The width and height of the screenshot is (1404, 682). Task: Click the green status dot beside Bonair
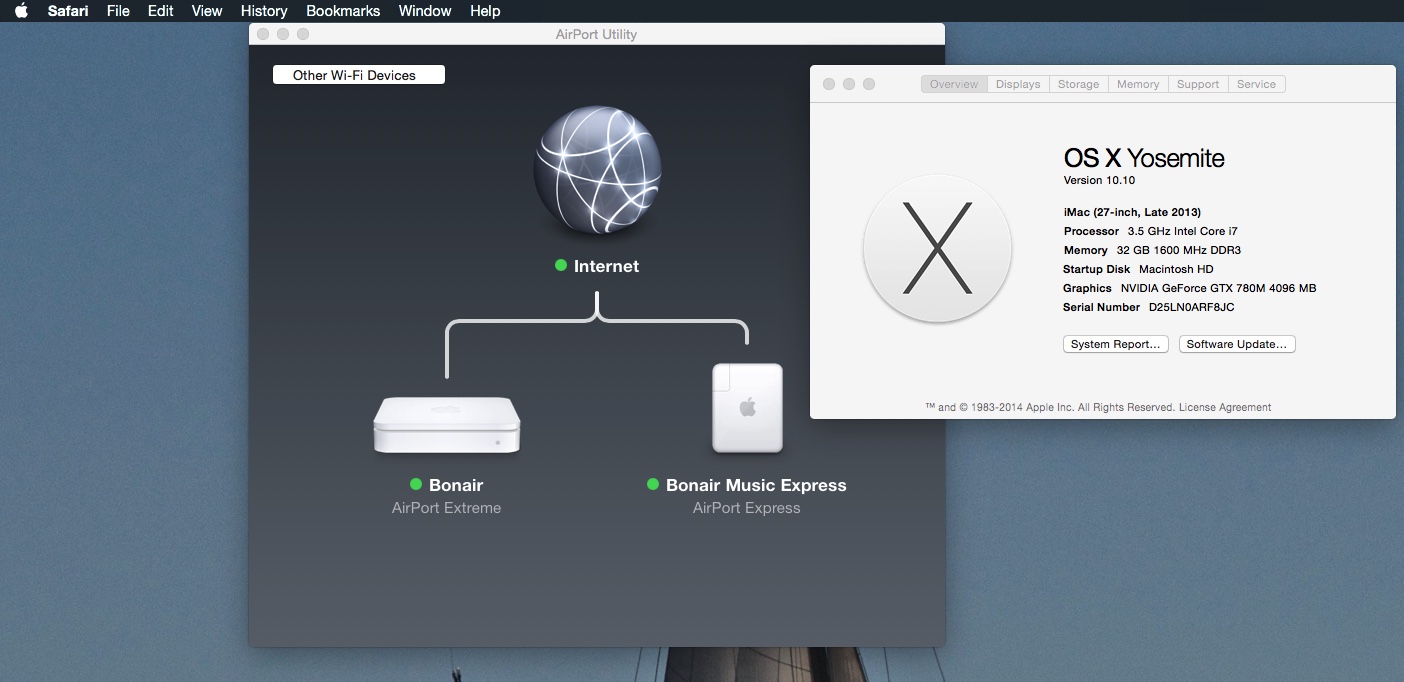pyautogui.click(x=416, y=484)
